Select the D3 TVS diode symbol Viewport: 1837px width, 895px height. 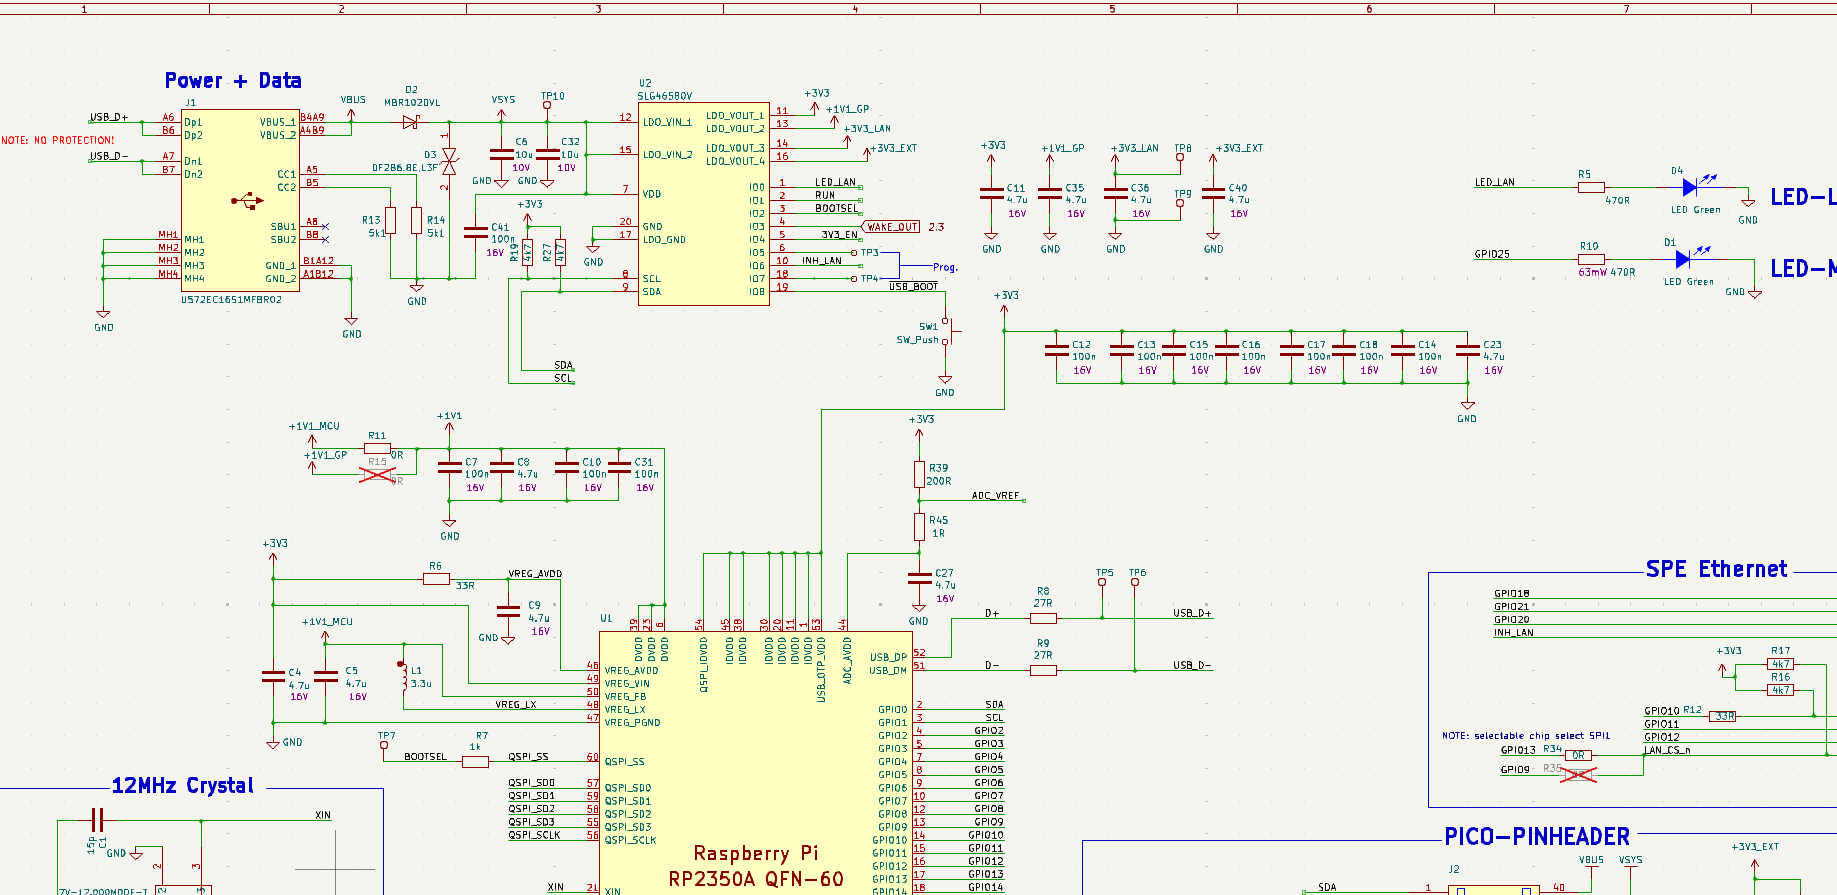click(x=449, y=162)
